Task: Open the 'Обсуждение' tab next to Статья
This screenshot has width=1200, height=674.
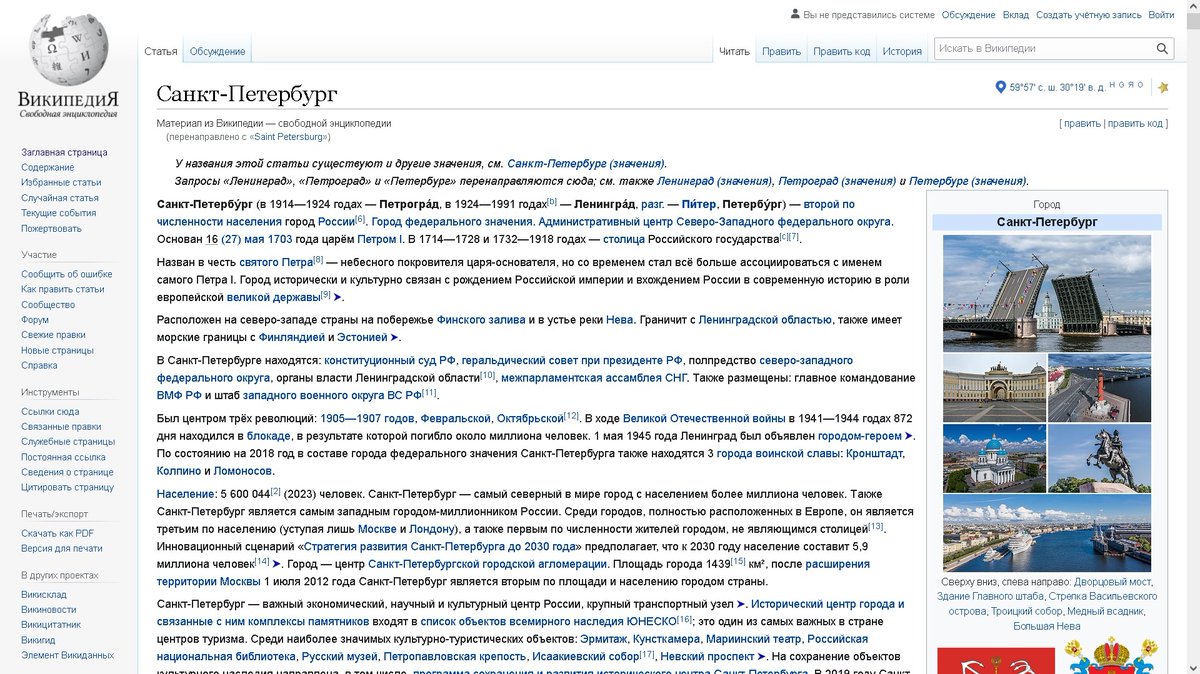Action: [217, 51]
